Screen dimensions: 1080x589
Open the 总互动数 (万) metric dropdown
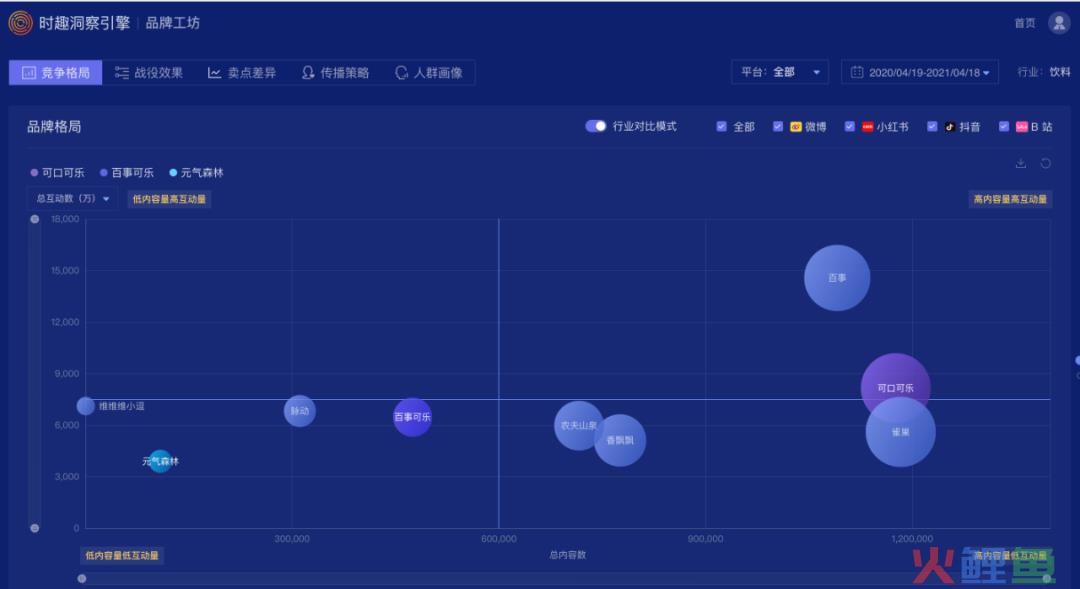[72, 198]
